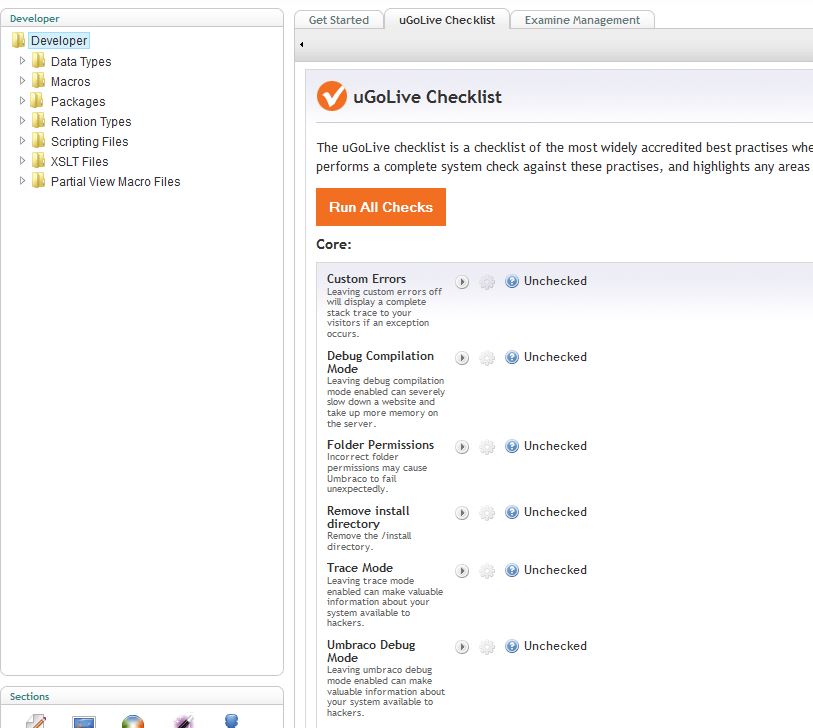The width and height of the screenshot is (813, 728).
Task: Click the Packages folder icon
Action: [x=37, y=100]
